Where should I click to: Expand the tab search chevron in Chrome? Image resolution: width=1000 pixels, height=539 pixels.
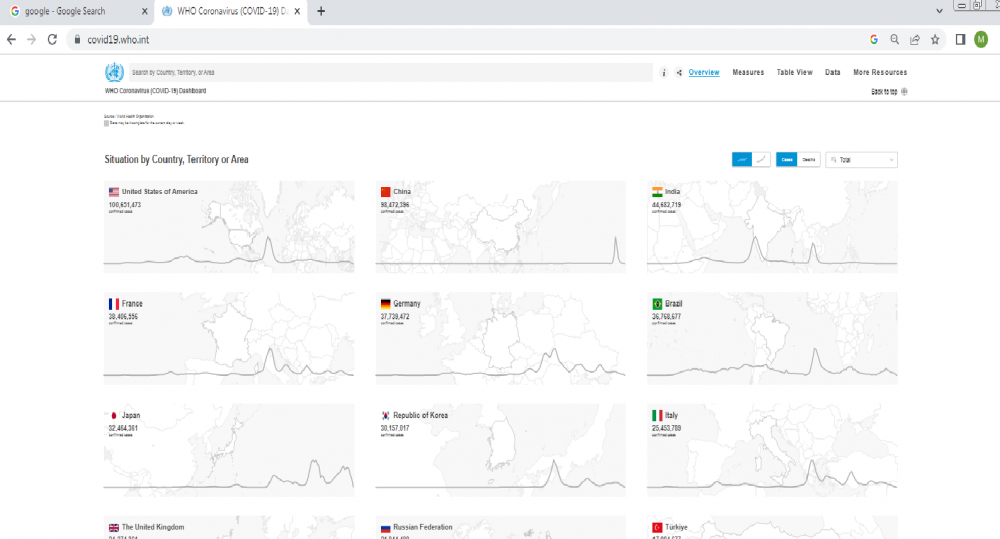(x=938, y=11)
